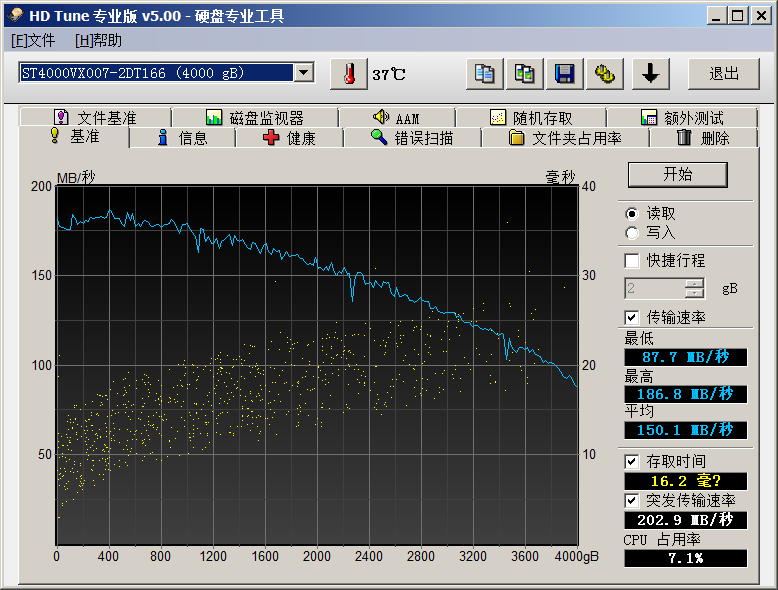Image resolution: width=778 pixels, height=590 pixels.
Task: Toggle the 突发传输速率 checkbox
Action: pyautogui.click(x=632, y=501)
